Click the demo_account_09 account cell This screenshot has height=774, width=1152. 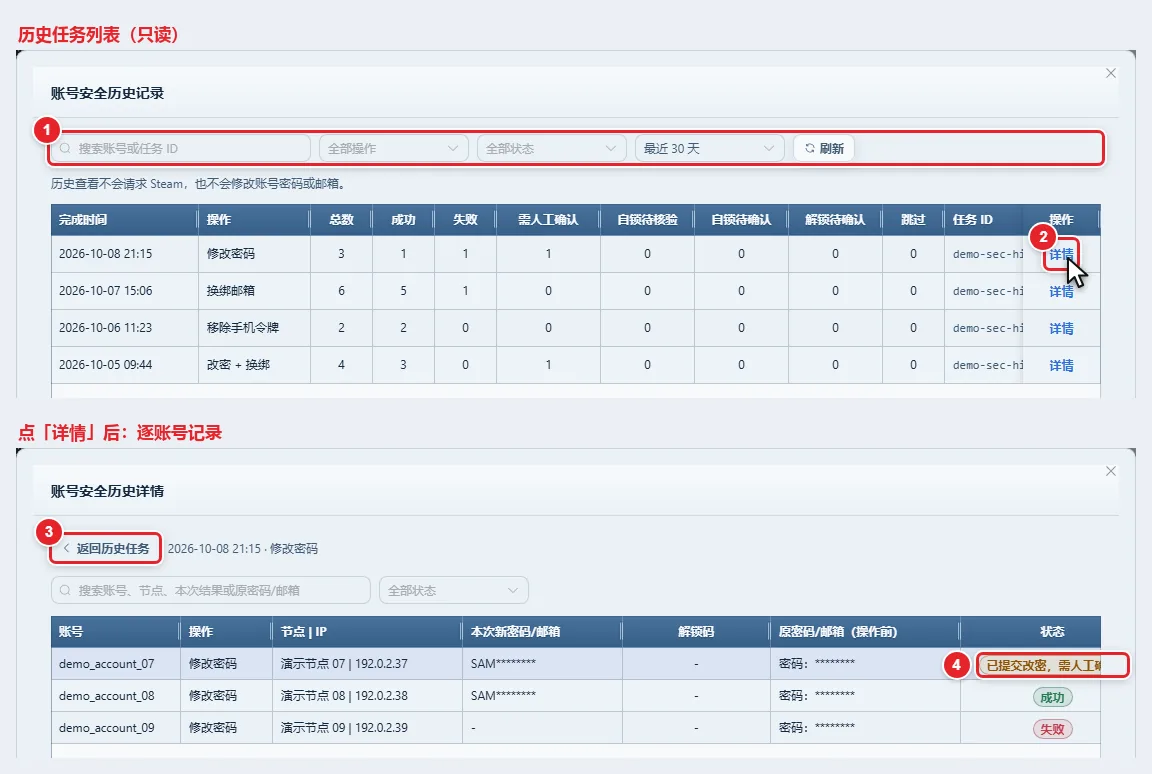coord(115,728)
